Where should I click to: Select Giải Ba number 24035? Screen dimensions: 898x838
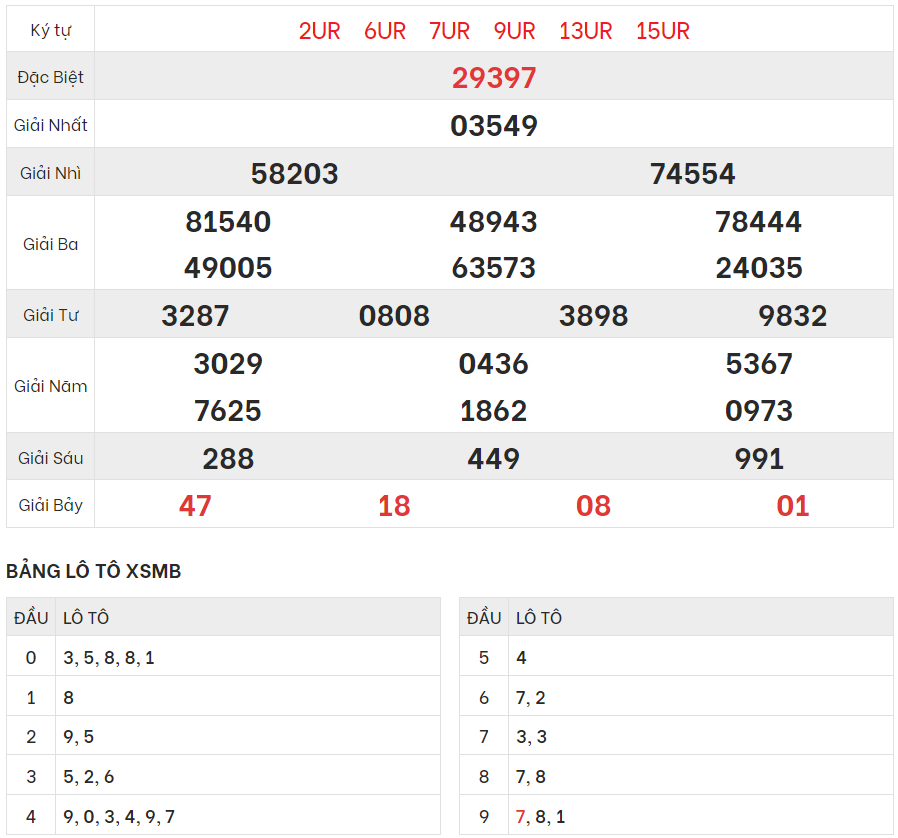click(759, 268)
